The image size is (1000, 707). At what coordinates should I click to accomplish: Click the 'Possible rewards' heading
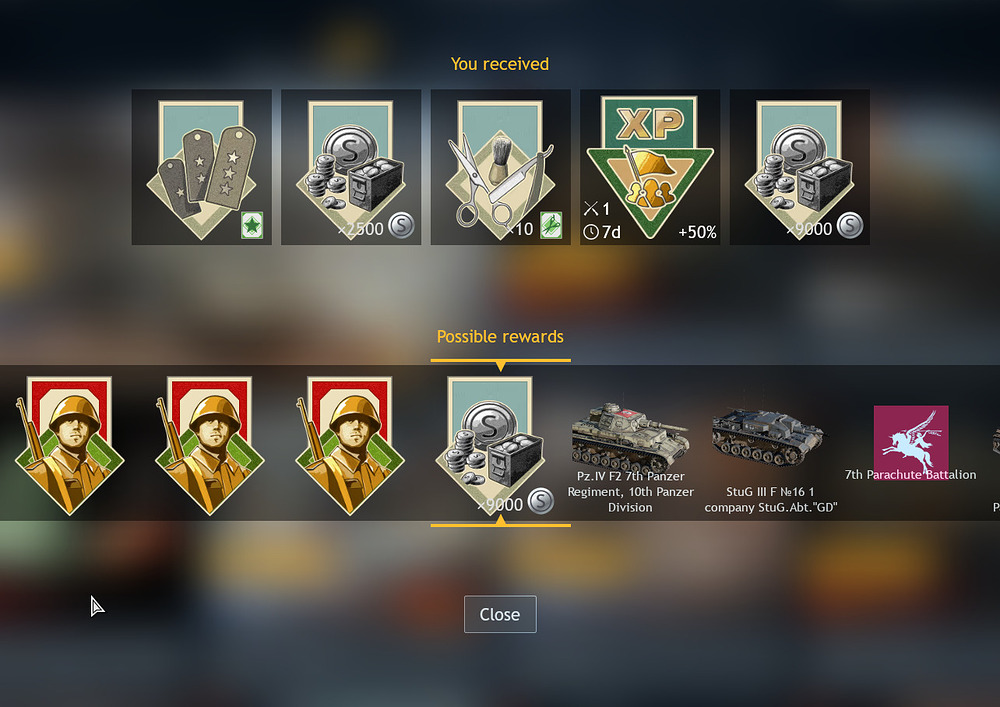[x=500, y=337]
